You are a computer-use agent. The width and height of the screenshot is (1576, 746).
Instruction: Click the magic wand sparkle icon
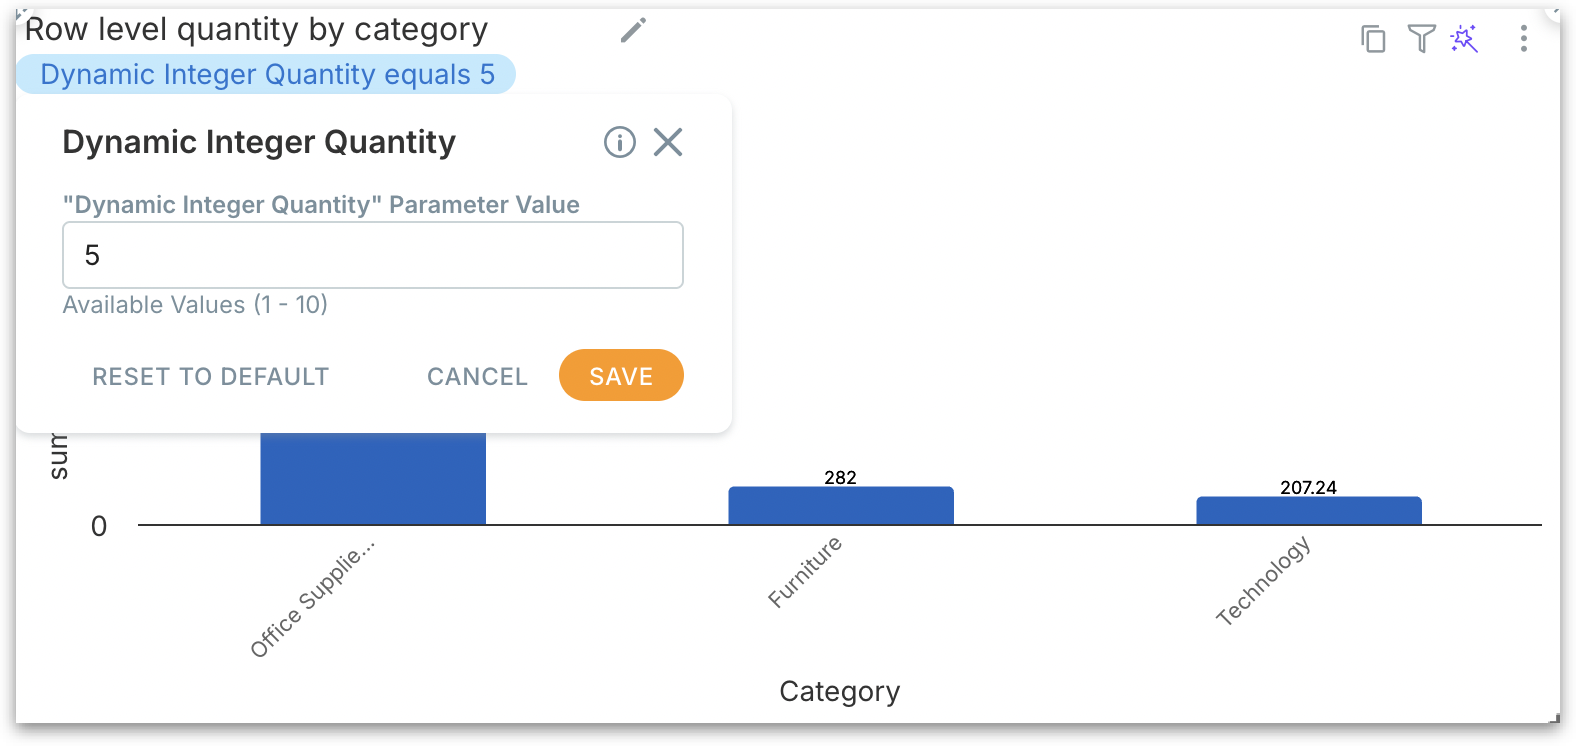[1465, 39]
